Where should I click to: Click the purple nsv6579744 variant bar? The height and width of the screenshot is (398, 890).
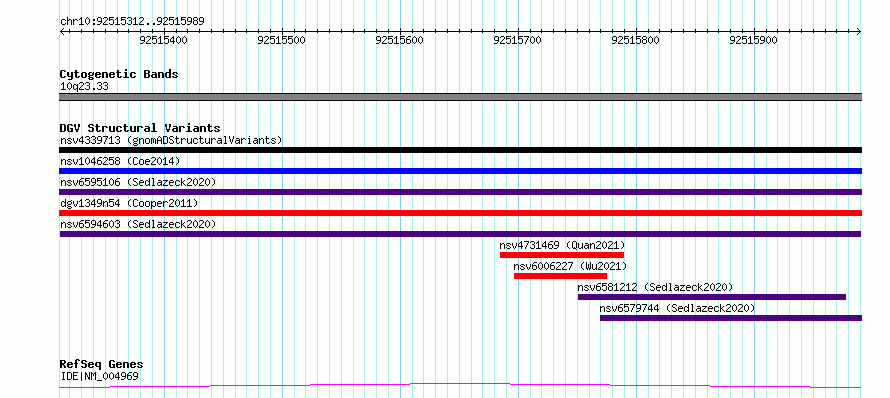click(731, 318)
